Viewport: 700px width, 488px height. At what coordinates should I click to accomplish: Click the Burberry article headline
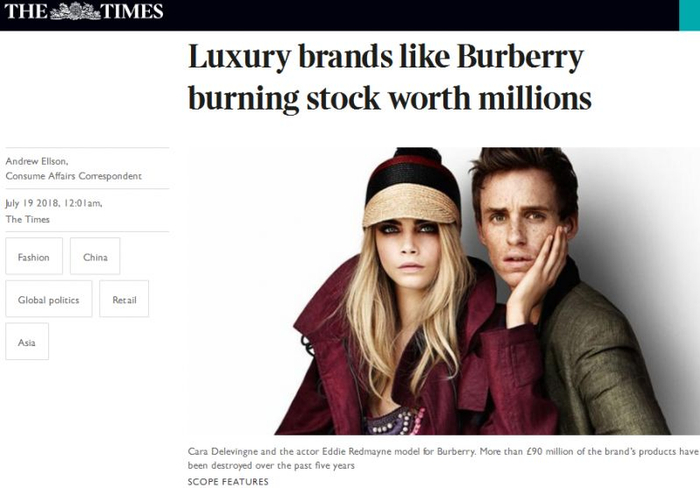point(390,77)
